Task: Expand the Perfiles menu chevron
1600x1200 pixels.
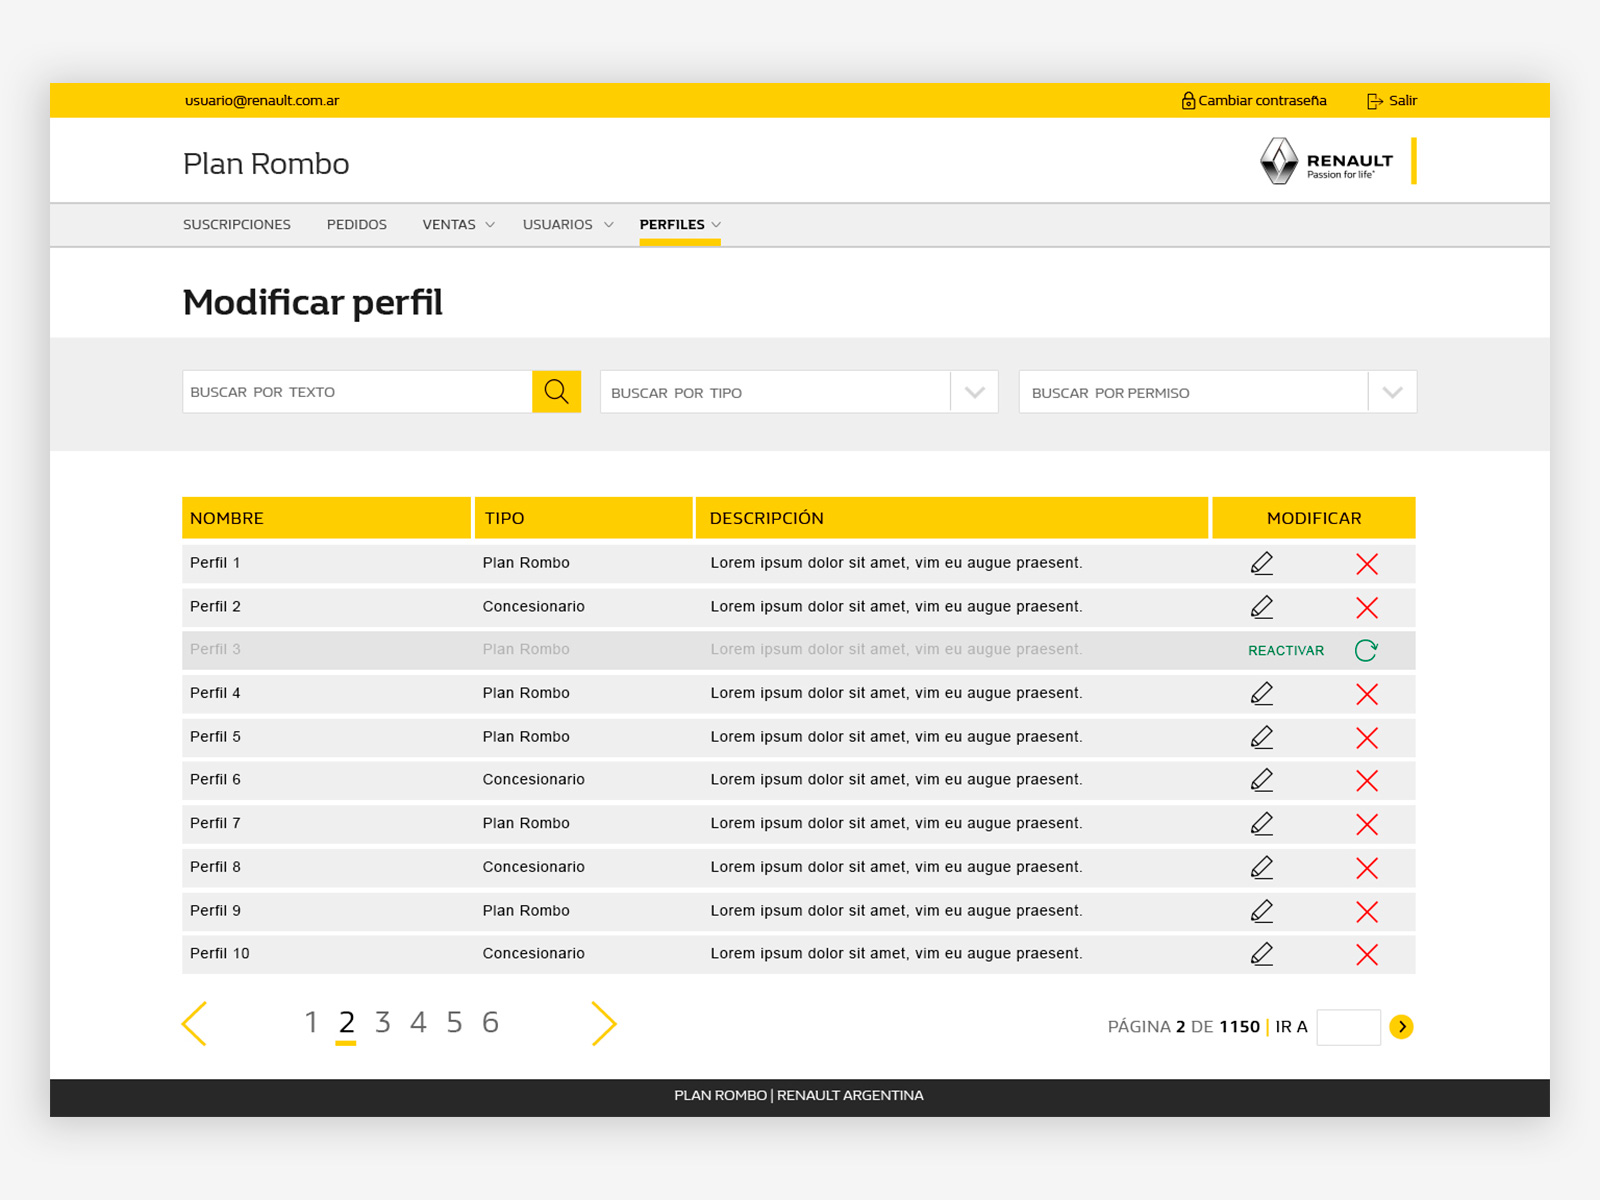Action: pyautogui.click(x=716, y=225)
